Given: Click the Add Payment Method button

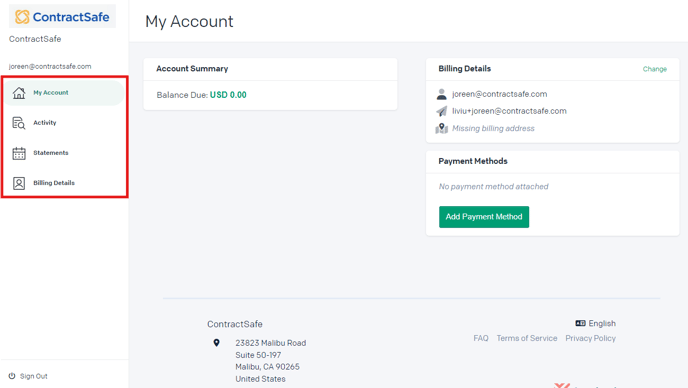Looking at the screenshot, I should 484,217.
